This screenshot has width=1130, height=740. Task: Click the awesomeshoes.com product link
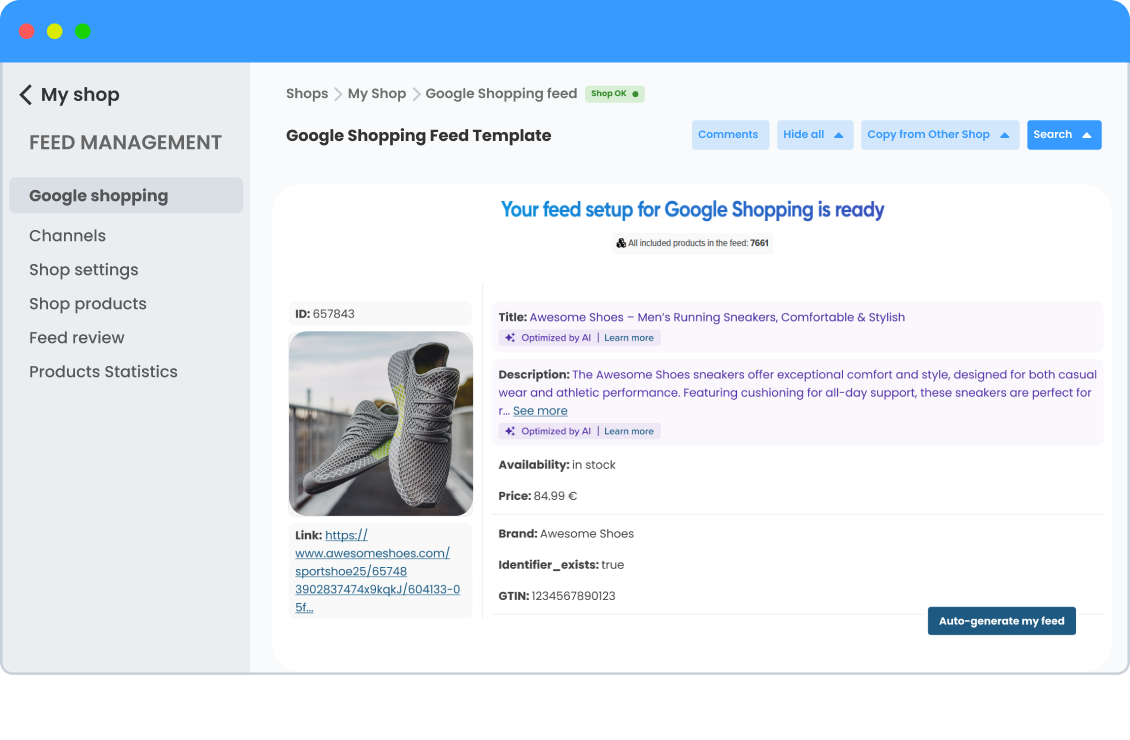[371, 552]
